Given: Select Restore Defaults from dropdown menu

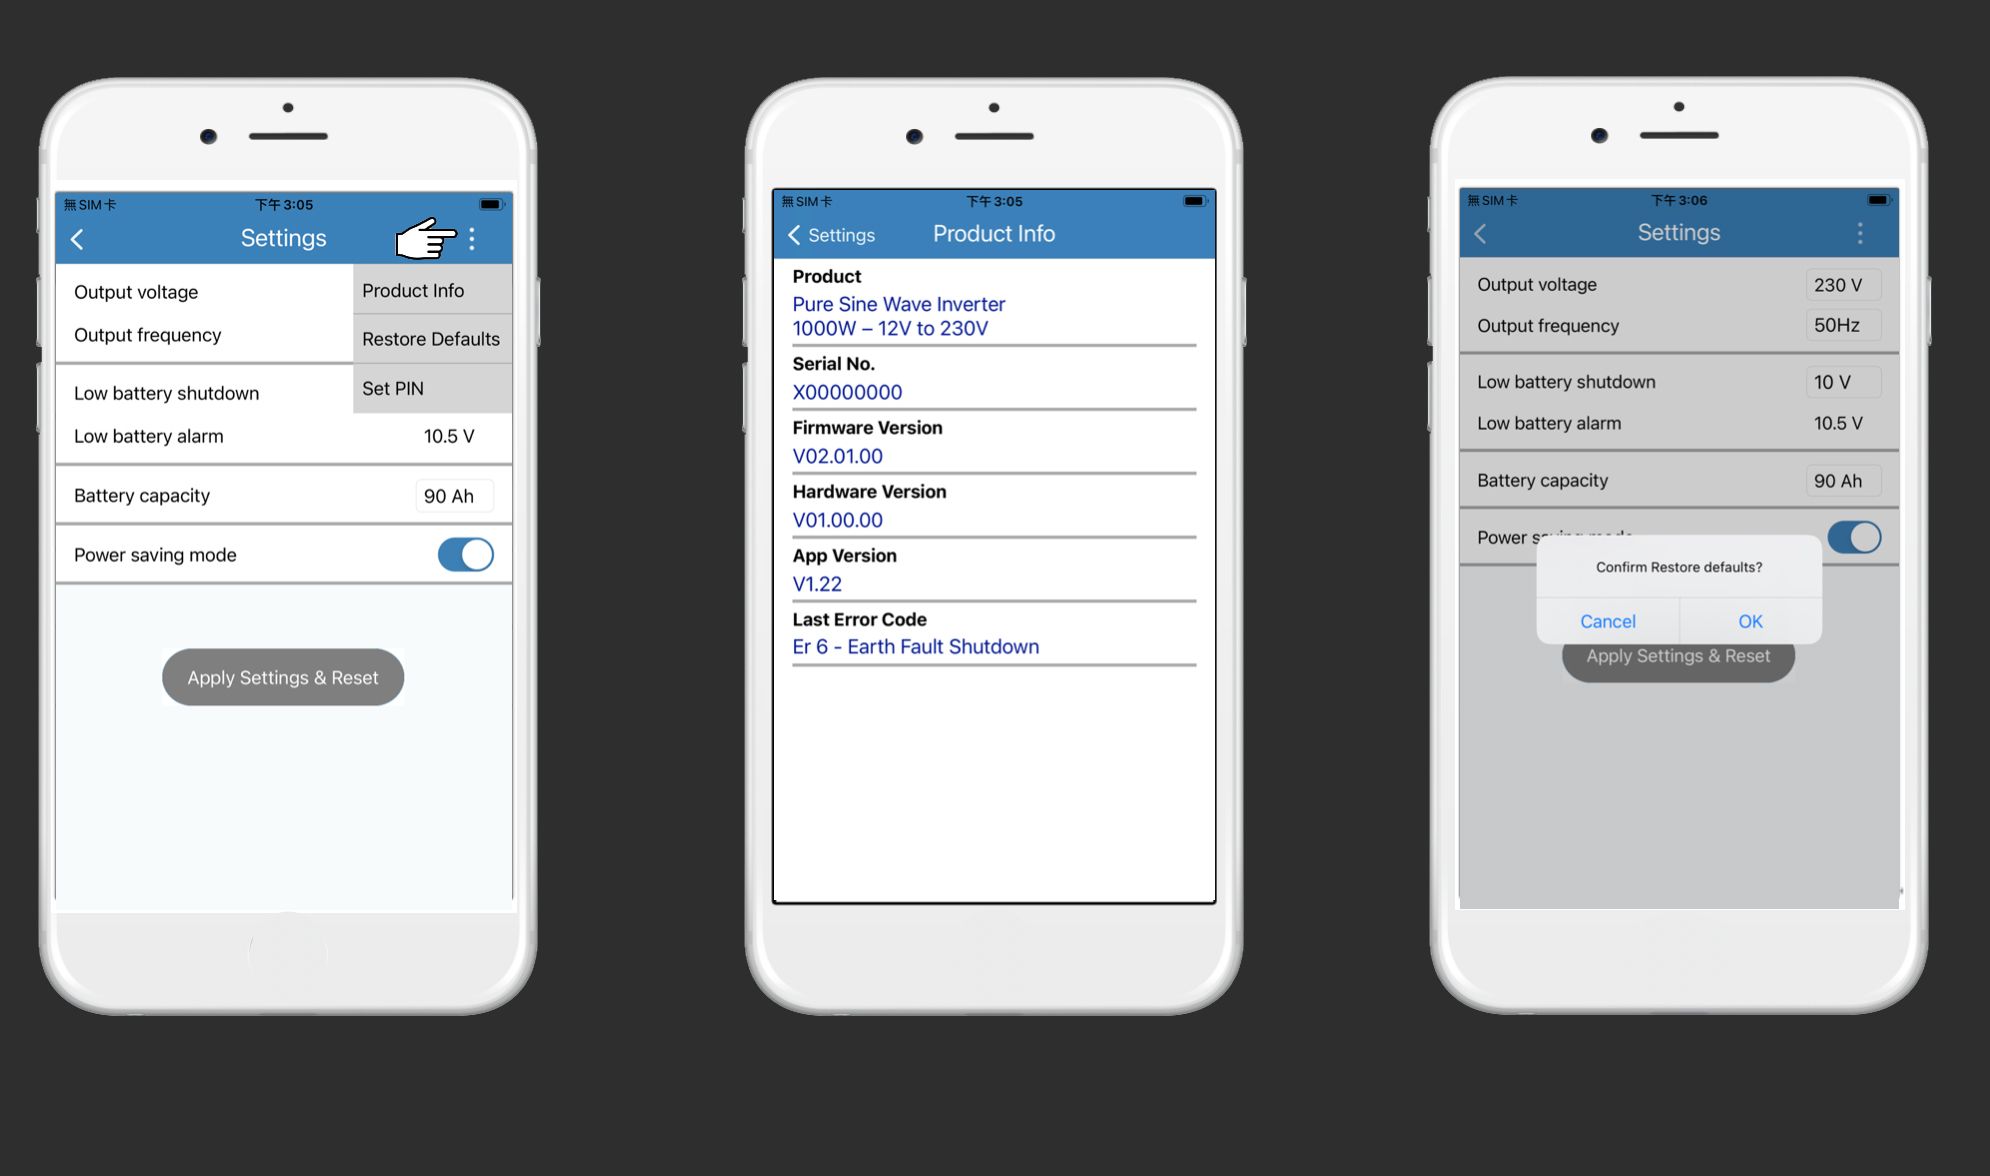Looking at the screenshot, I should point(432,337).
